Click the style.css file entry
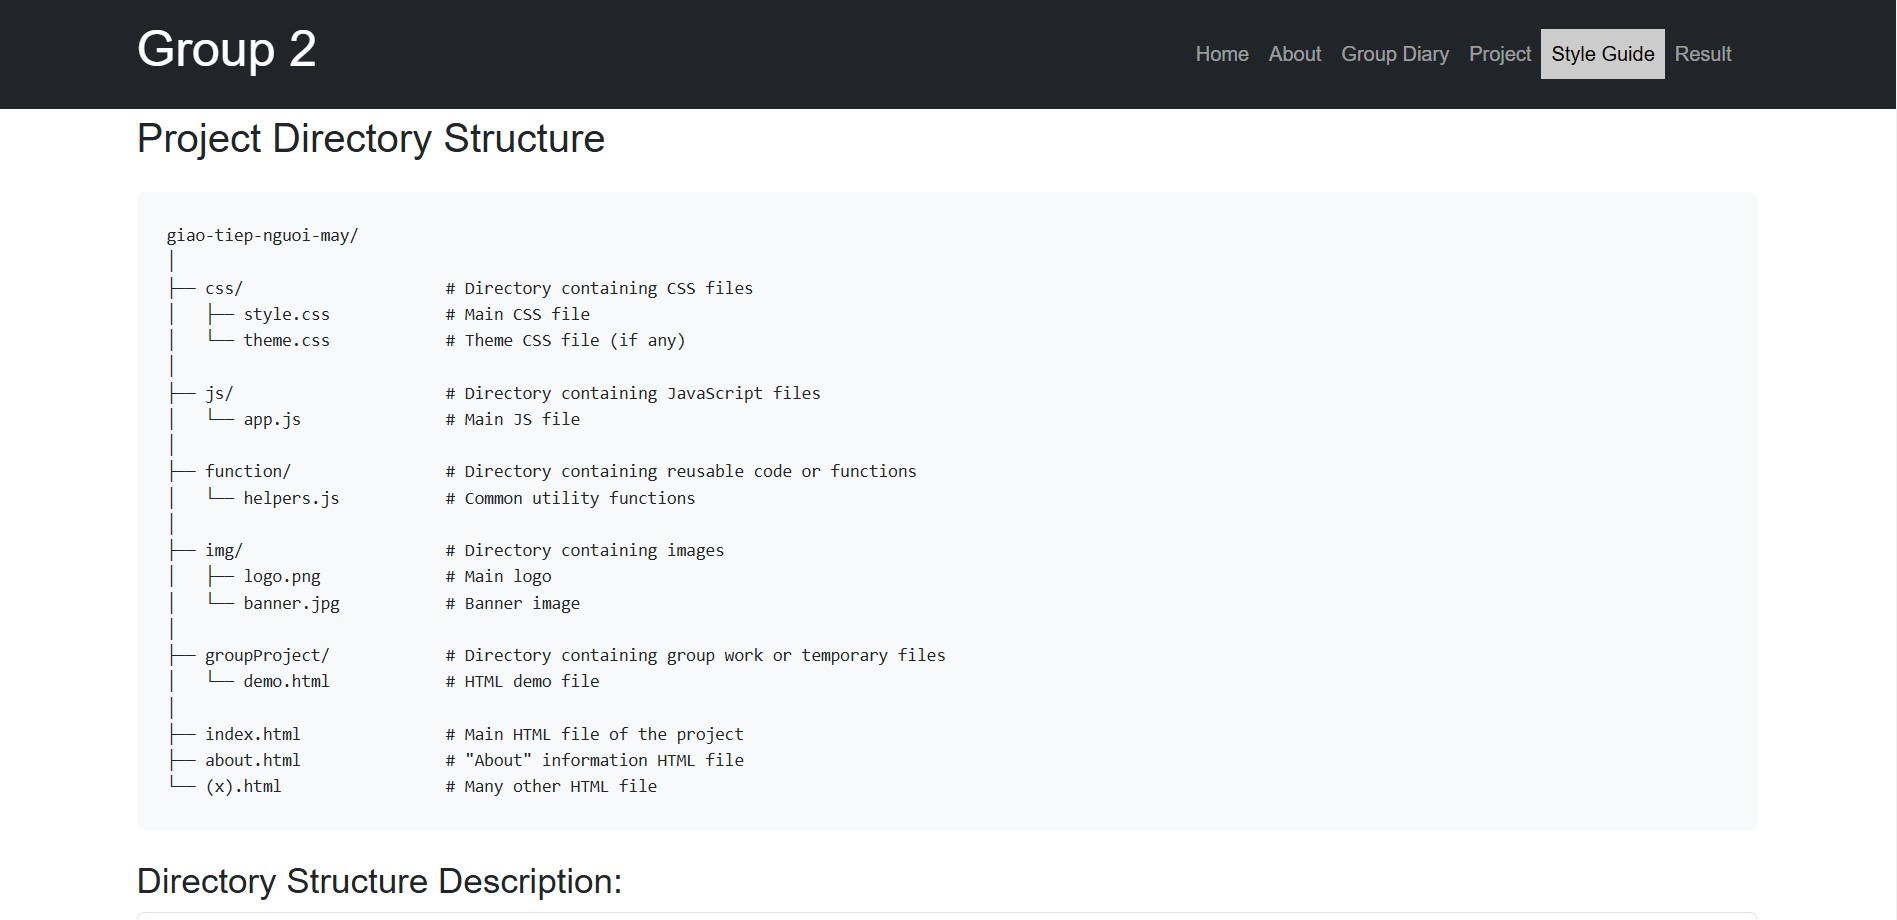 [x=286, y=314]
